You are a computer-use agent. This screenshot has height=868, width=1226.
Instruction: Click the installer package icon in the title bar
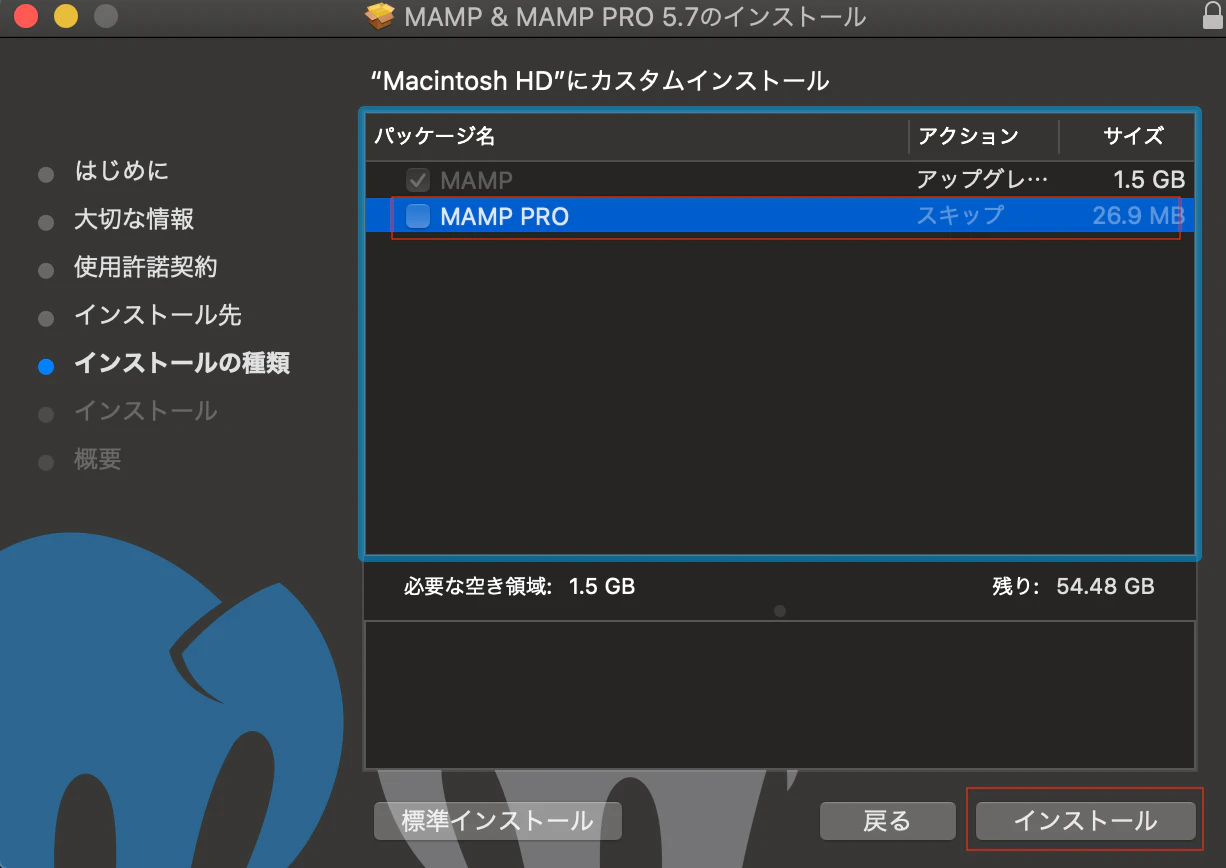point(380,16)
